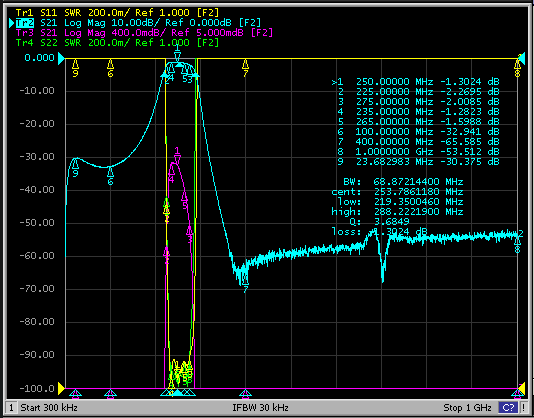The image size is (534, 418).
Task: Click the yellow marker 6 triangle at top
Action: click(x=110, y=64)
